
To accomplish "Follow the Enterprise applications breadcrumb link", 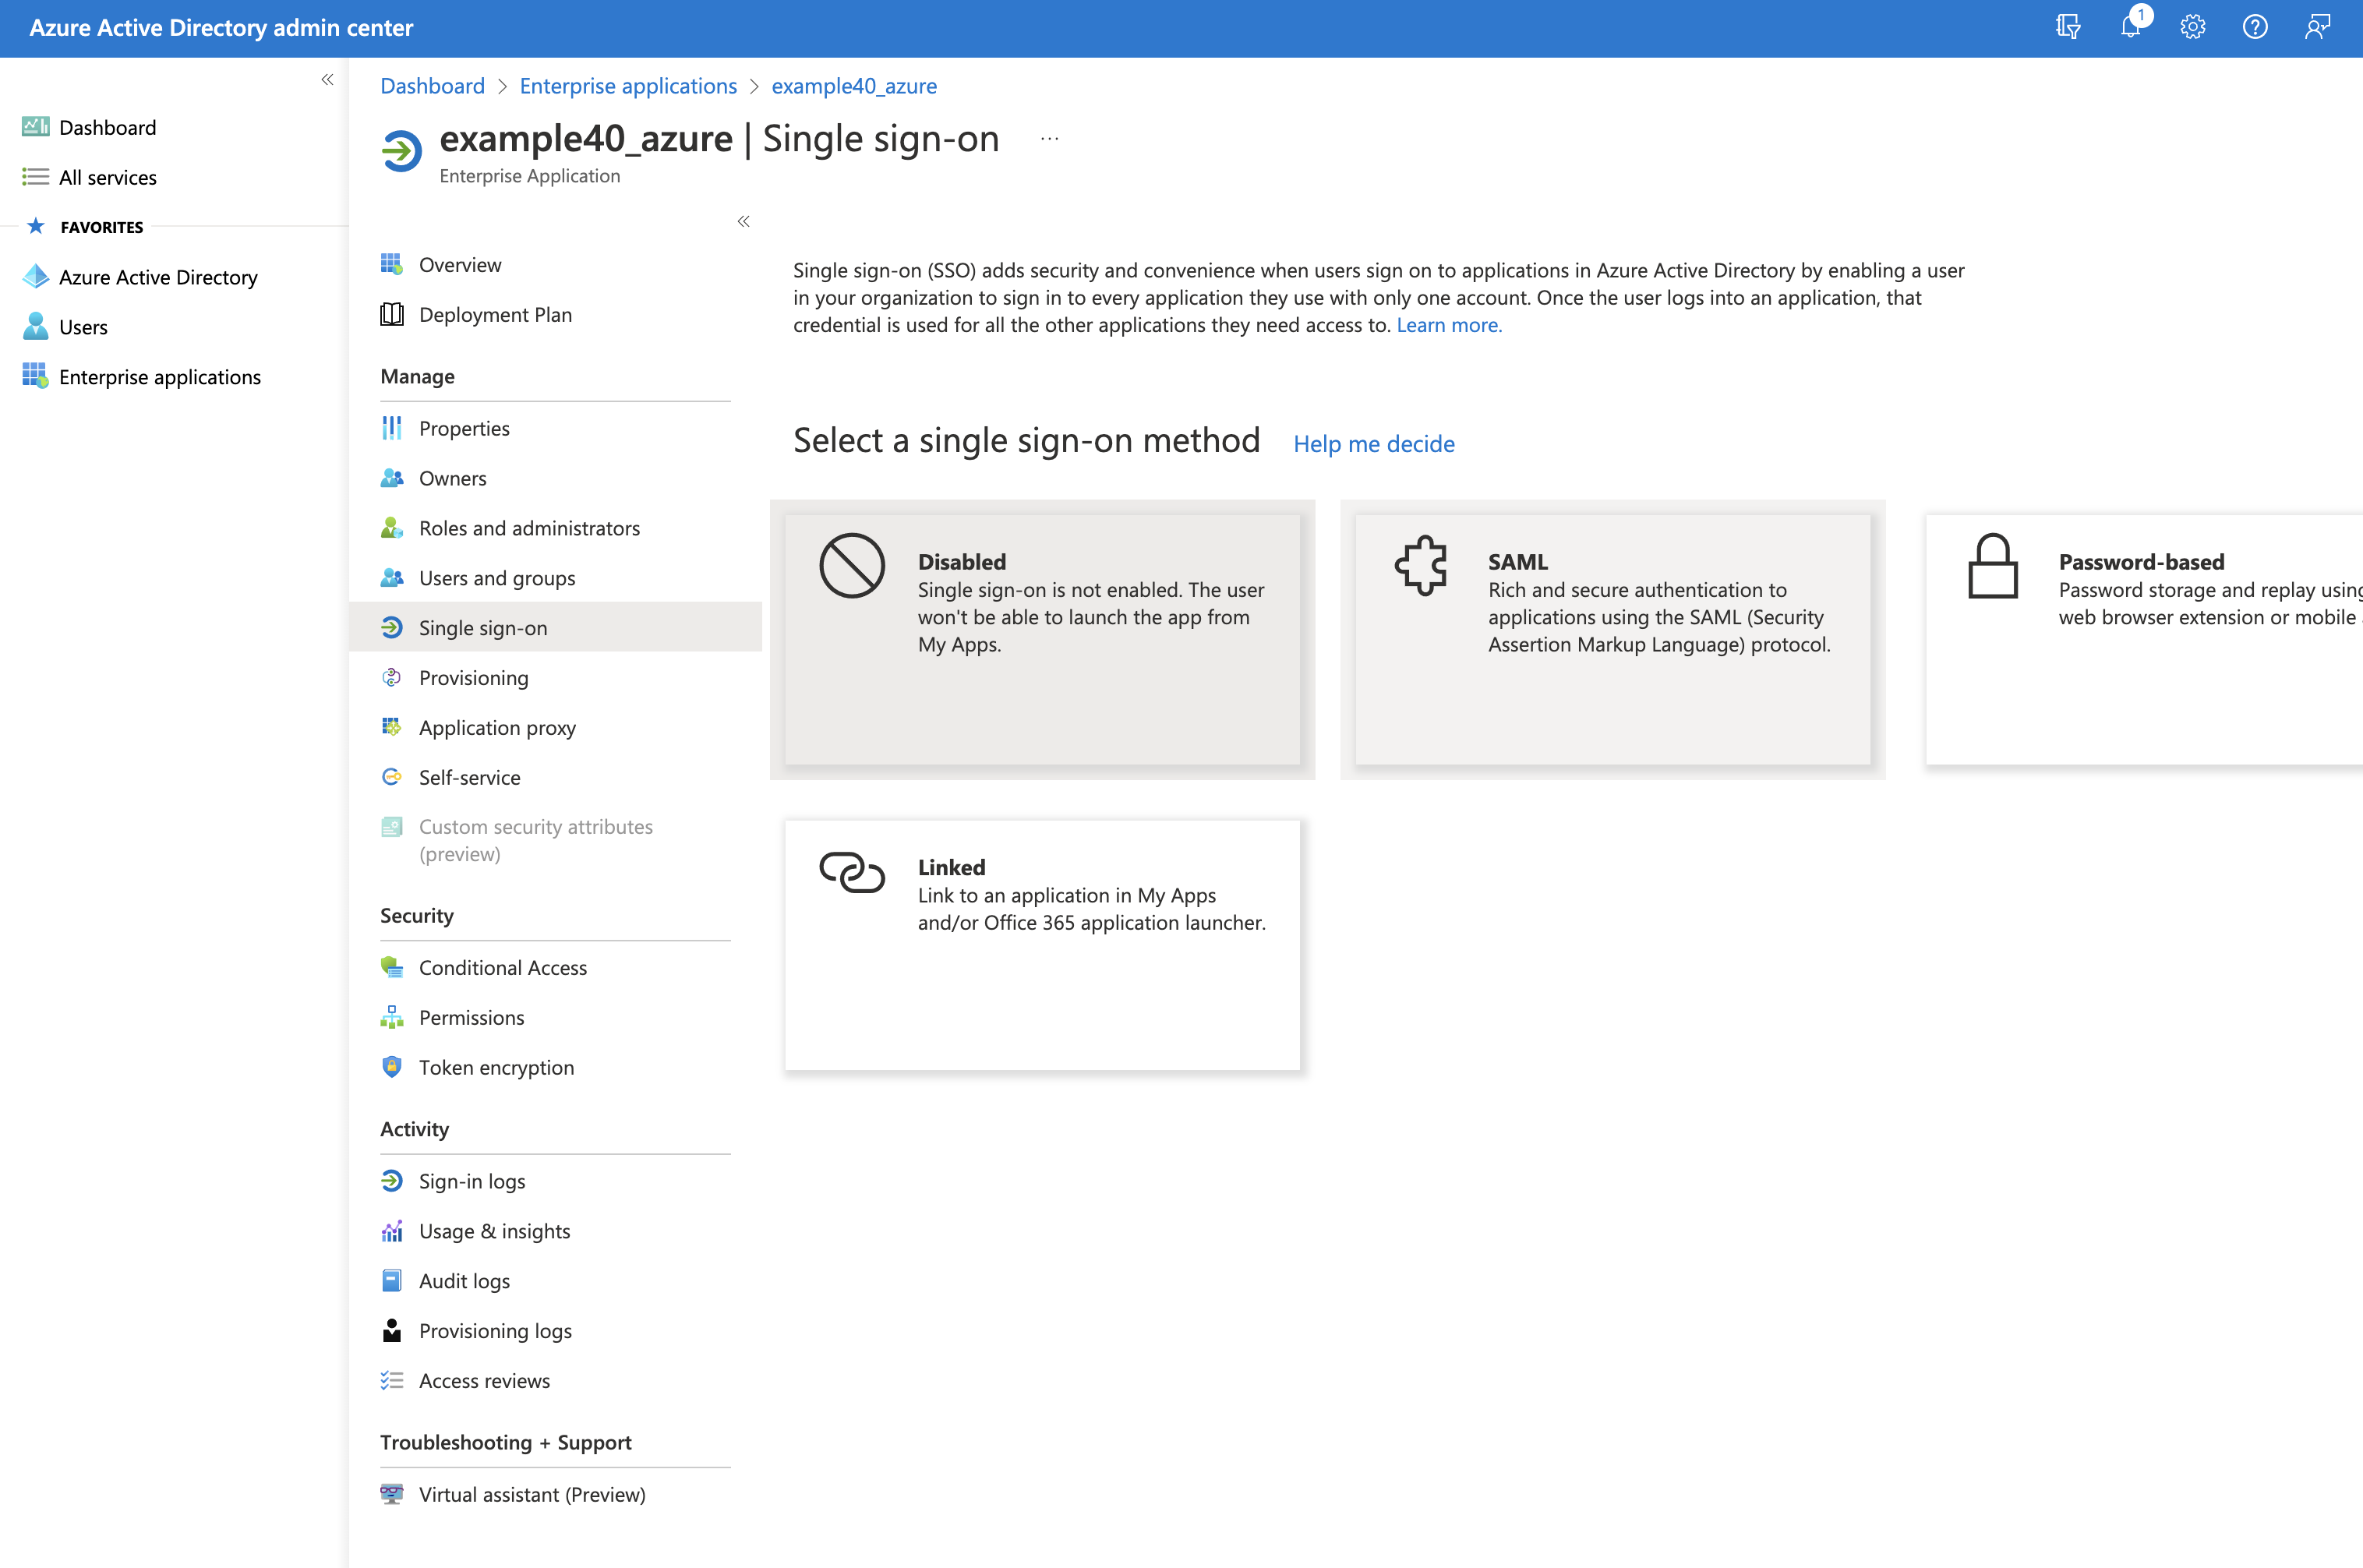I will 628,86.
